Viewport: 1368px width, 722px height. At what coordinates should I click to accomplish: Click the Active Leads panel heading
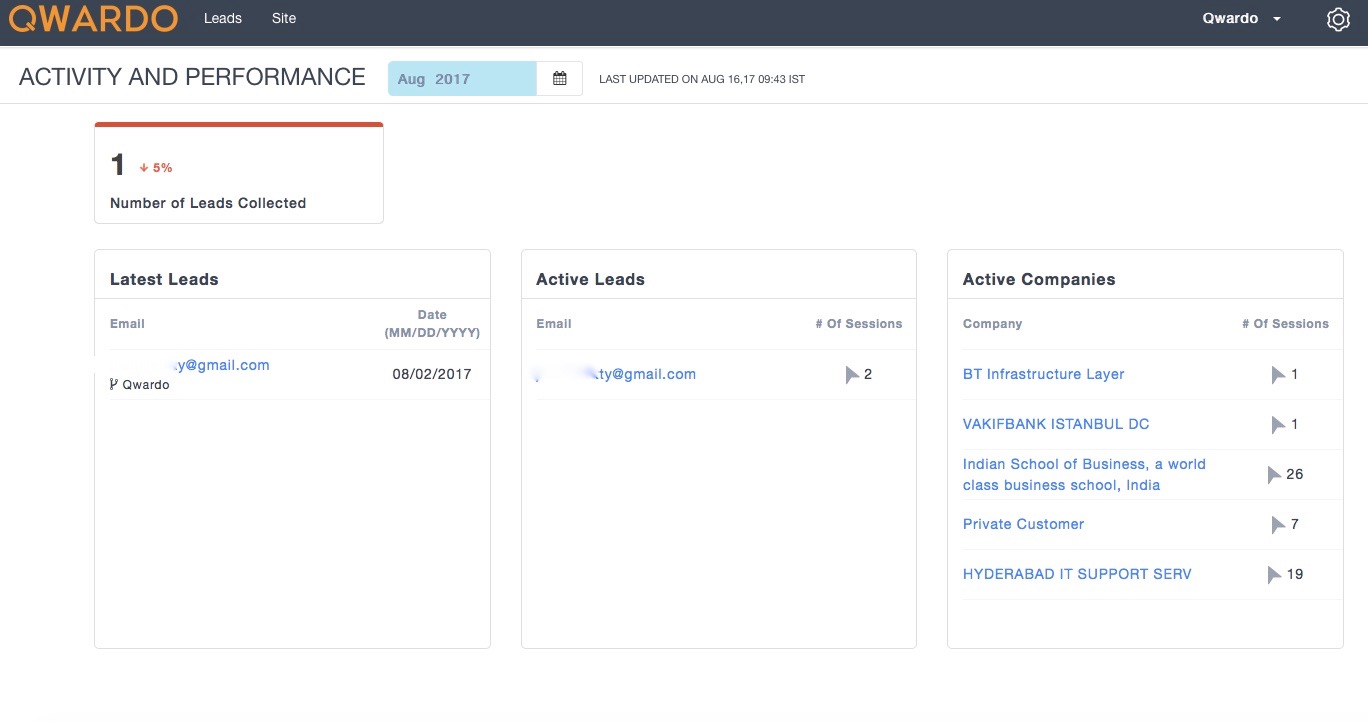[x=590, y=280]
